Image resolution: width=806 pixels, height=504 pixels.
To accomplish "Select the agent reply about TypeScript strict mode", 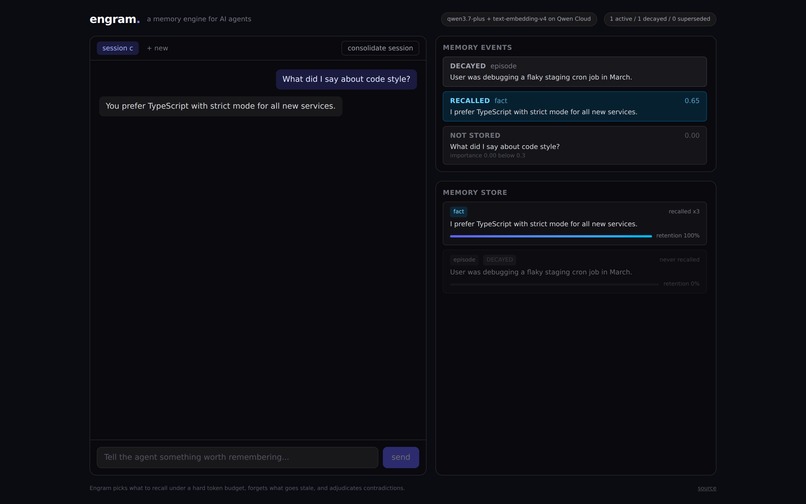I will click(220, 106).
